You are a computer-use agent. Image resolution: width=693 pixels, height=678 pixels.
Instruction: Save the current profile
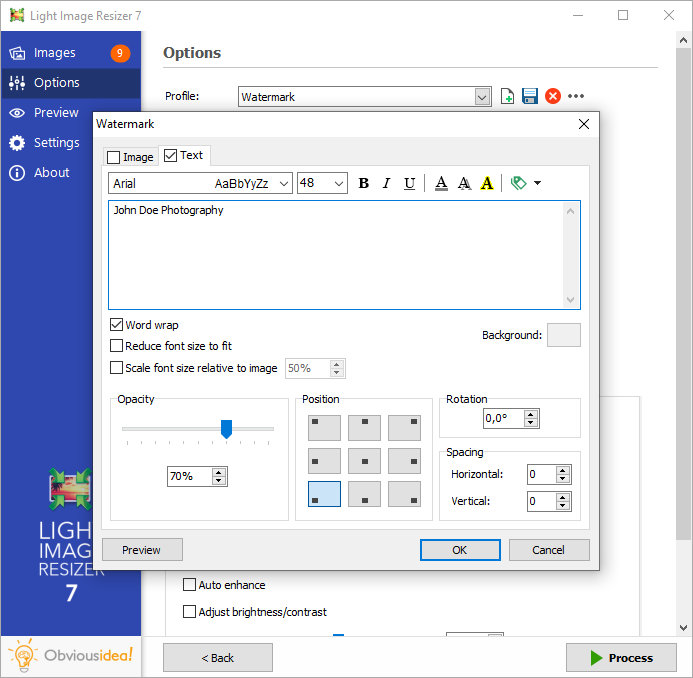[530, 96]
